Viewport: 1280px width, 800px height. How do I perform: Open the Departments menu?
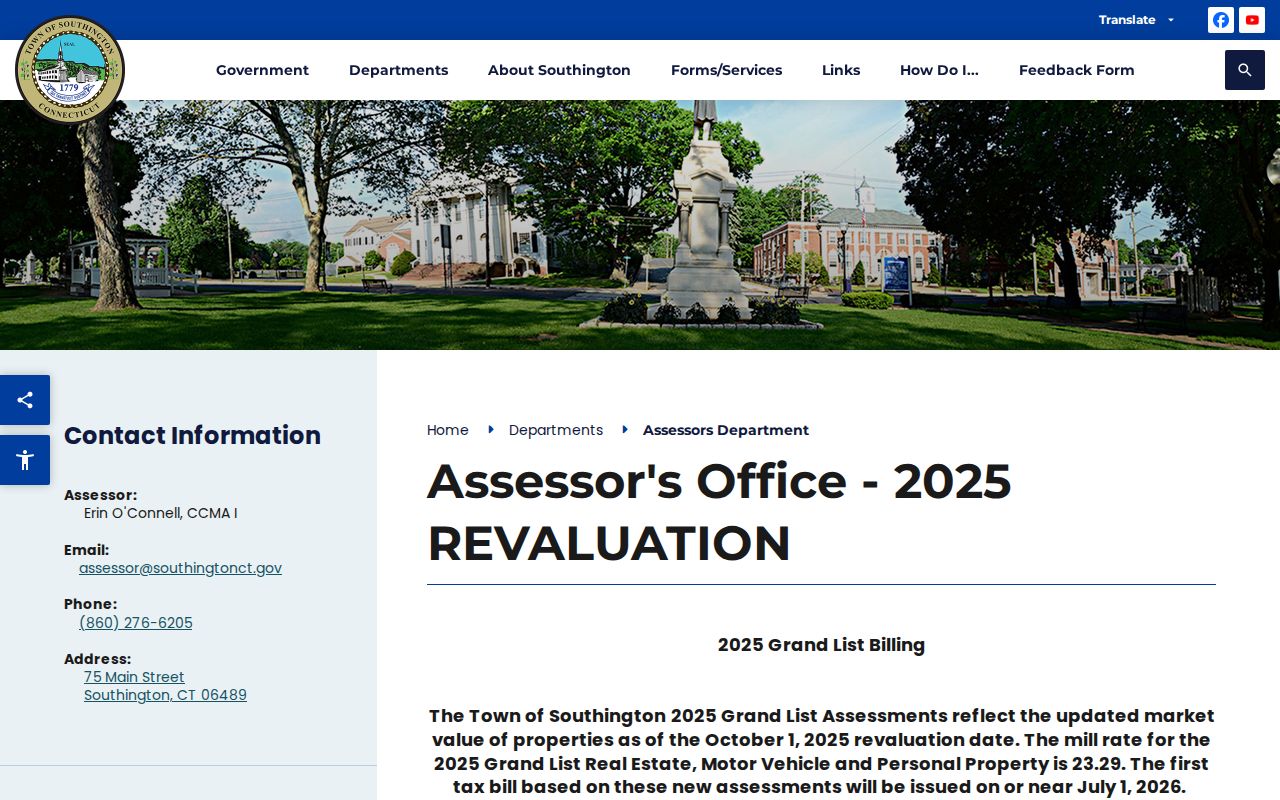[398, 70]
